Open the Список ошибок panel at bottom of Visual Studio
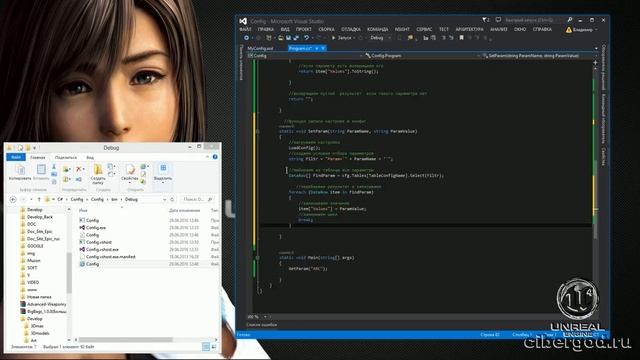Image resolution: width=640 pixels, height=360 pixels. [x=261, y=324]
